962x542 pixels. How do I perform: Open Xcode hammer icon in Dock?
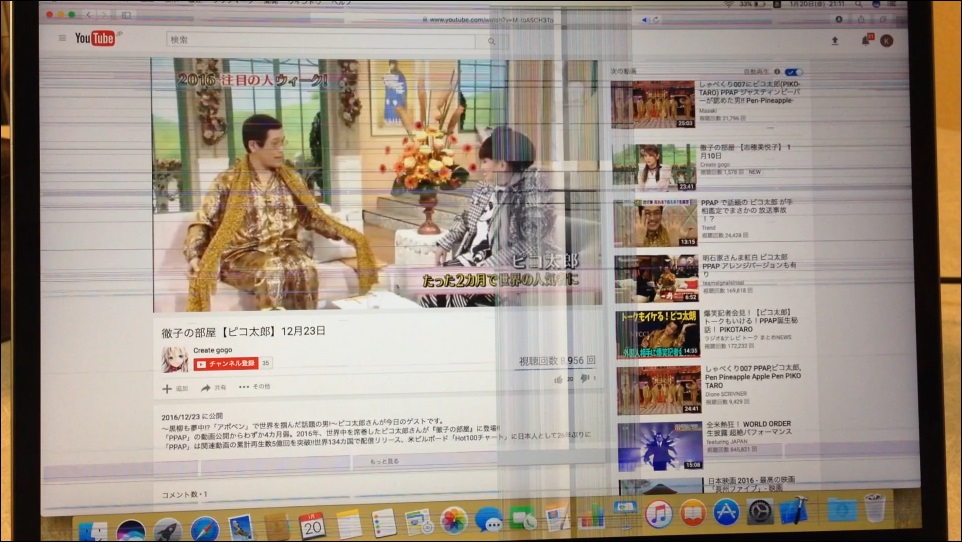(794, 511)
